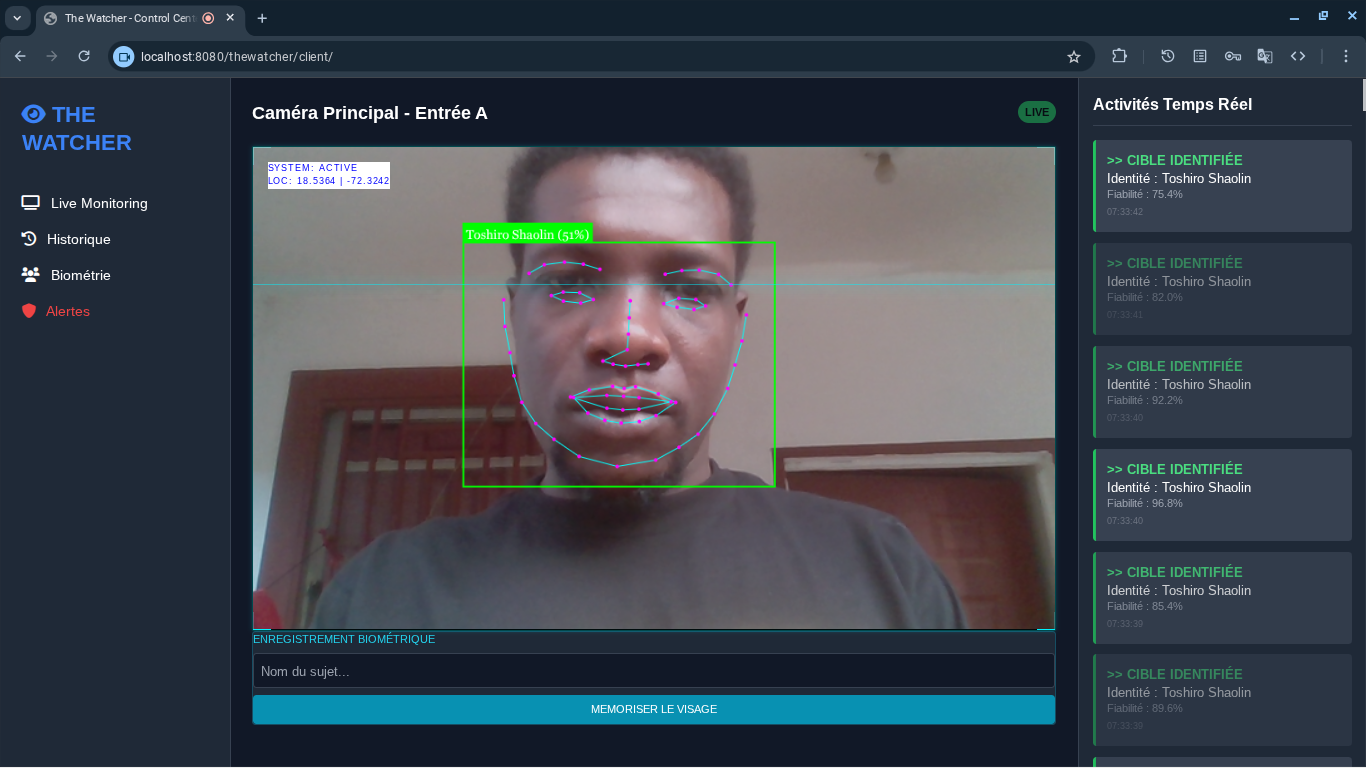This screenshot has height=768, width=1366.
Task: Click the Live Monitoring monitor icon
Action: coord(30,203)
